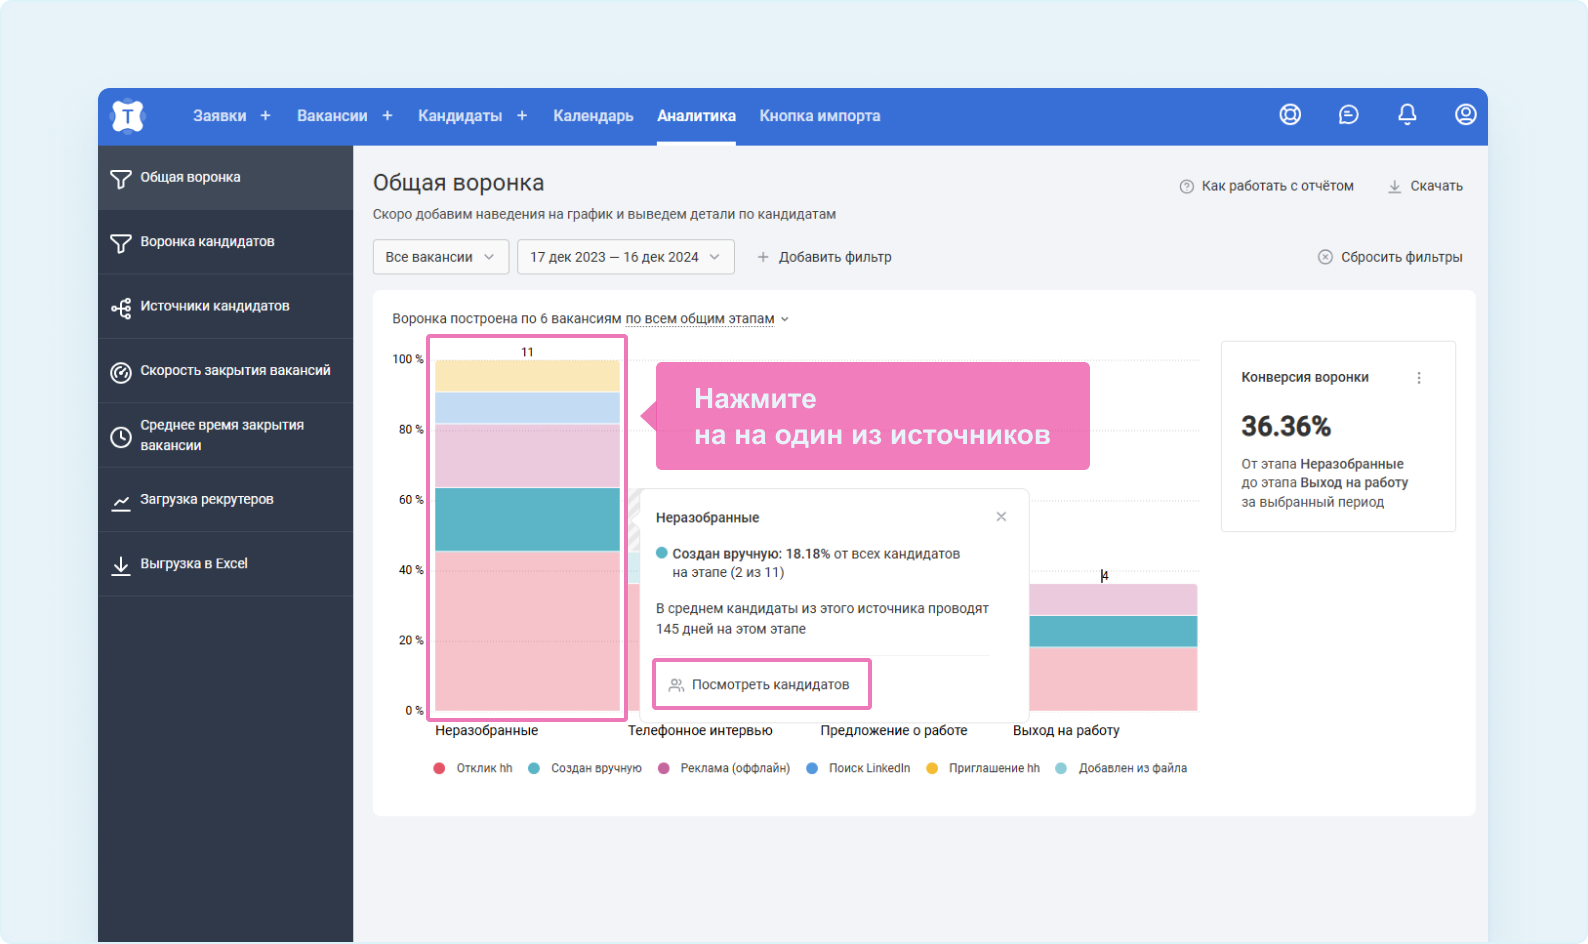Click funnel icon beside Воронка кандидатов

(121, 243)
